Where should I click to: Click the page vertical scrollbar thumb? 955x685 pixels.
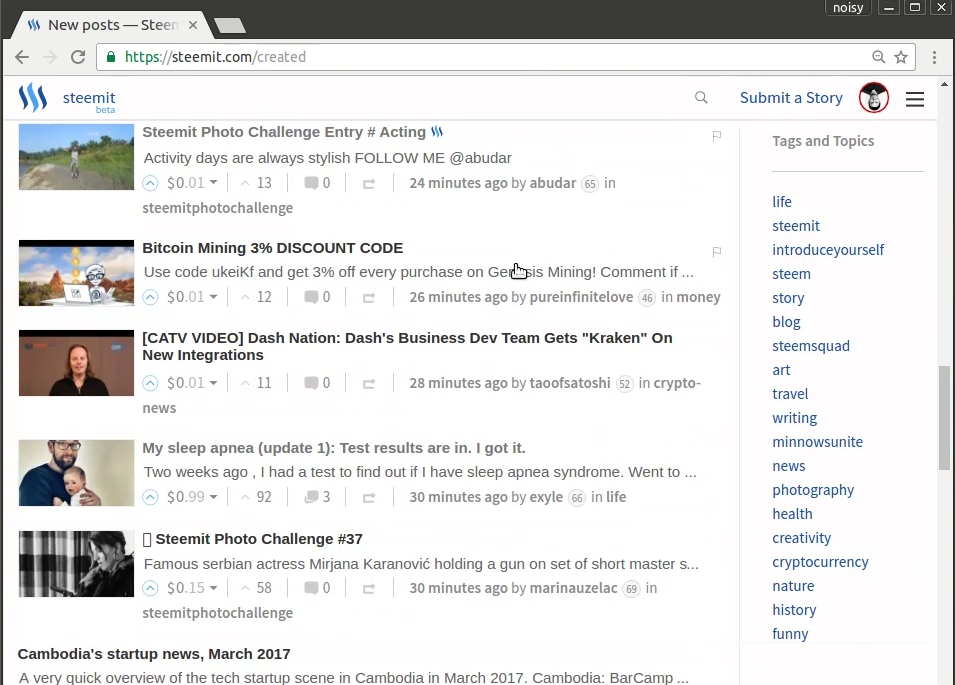click(944, 417)
